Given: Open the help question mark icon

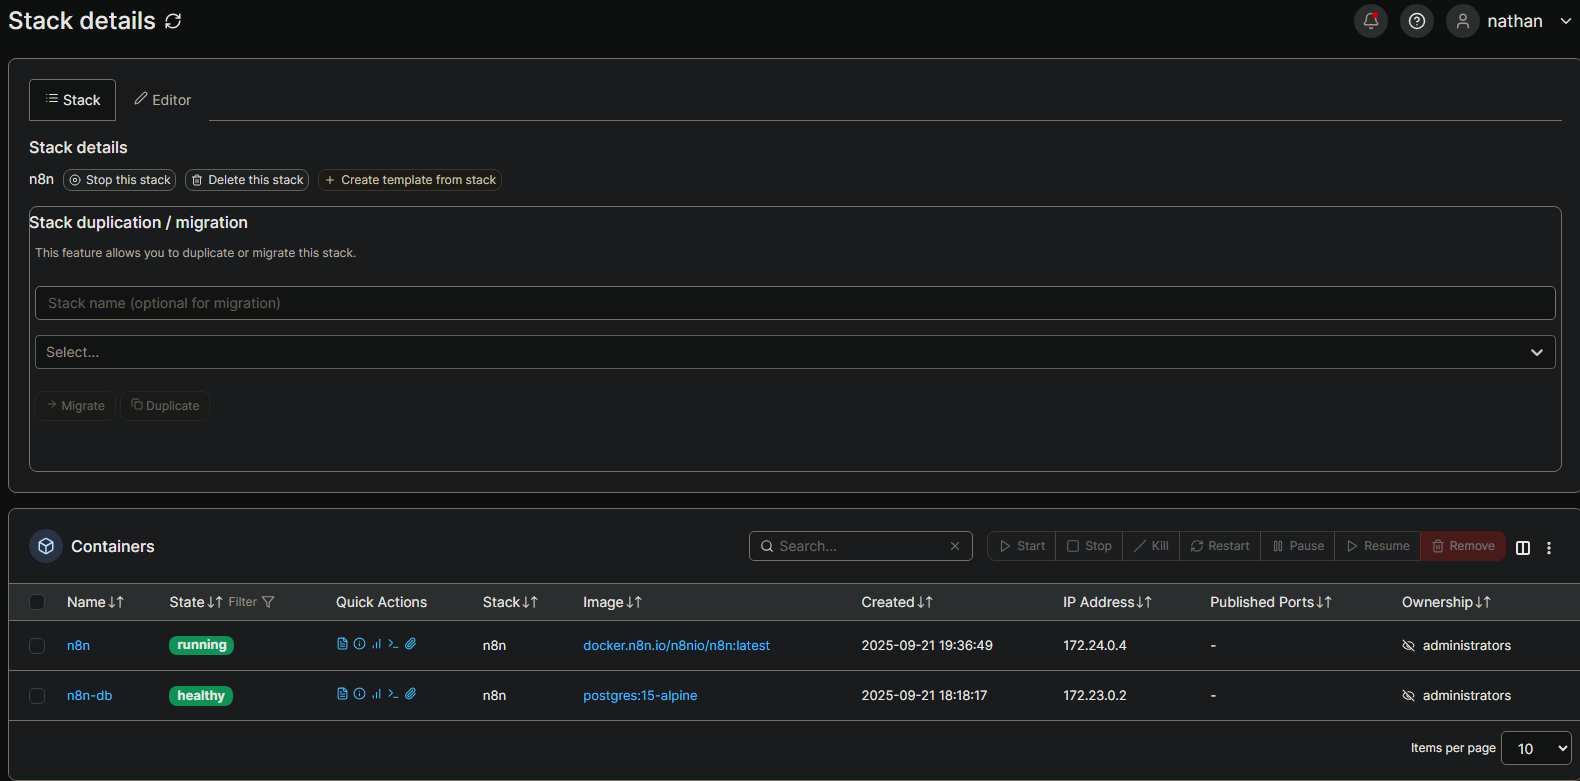Looking at the screenshot, I should pyautogui.click(x=1416, y=21).
